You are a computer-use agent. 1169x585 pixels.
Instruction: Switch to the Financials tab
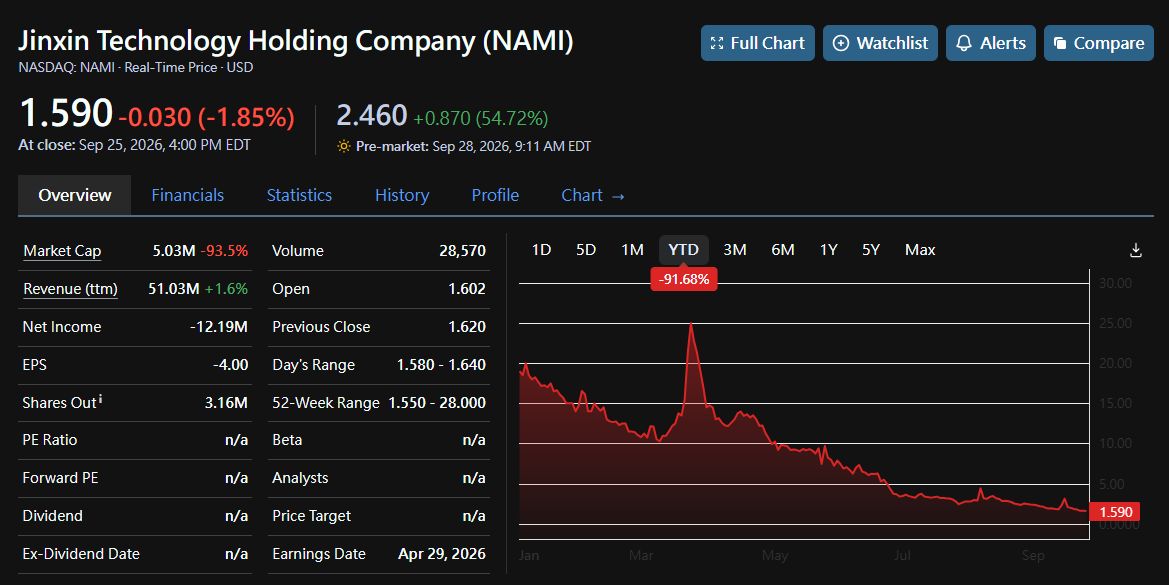tap(188, 195)
